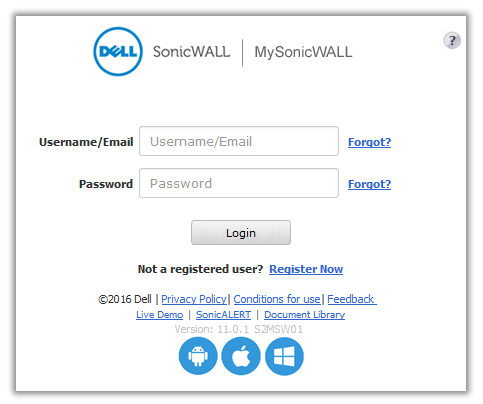This screenshot has width=483, height=404.
Task: Open the Document Library link
Action: [x=305, y=315]
